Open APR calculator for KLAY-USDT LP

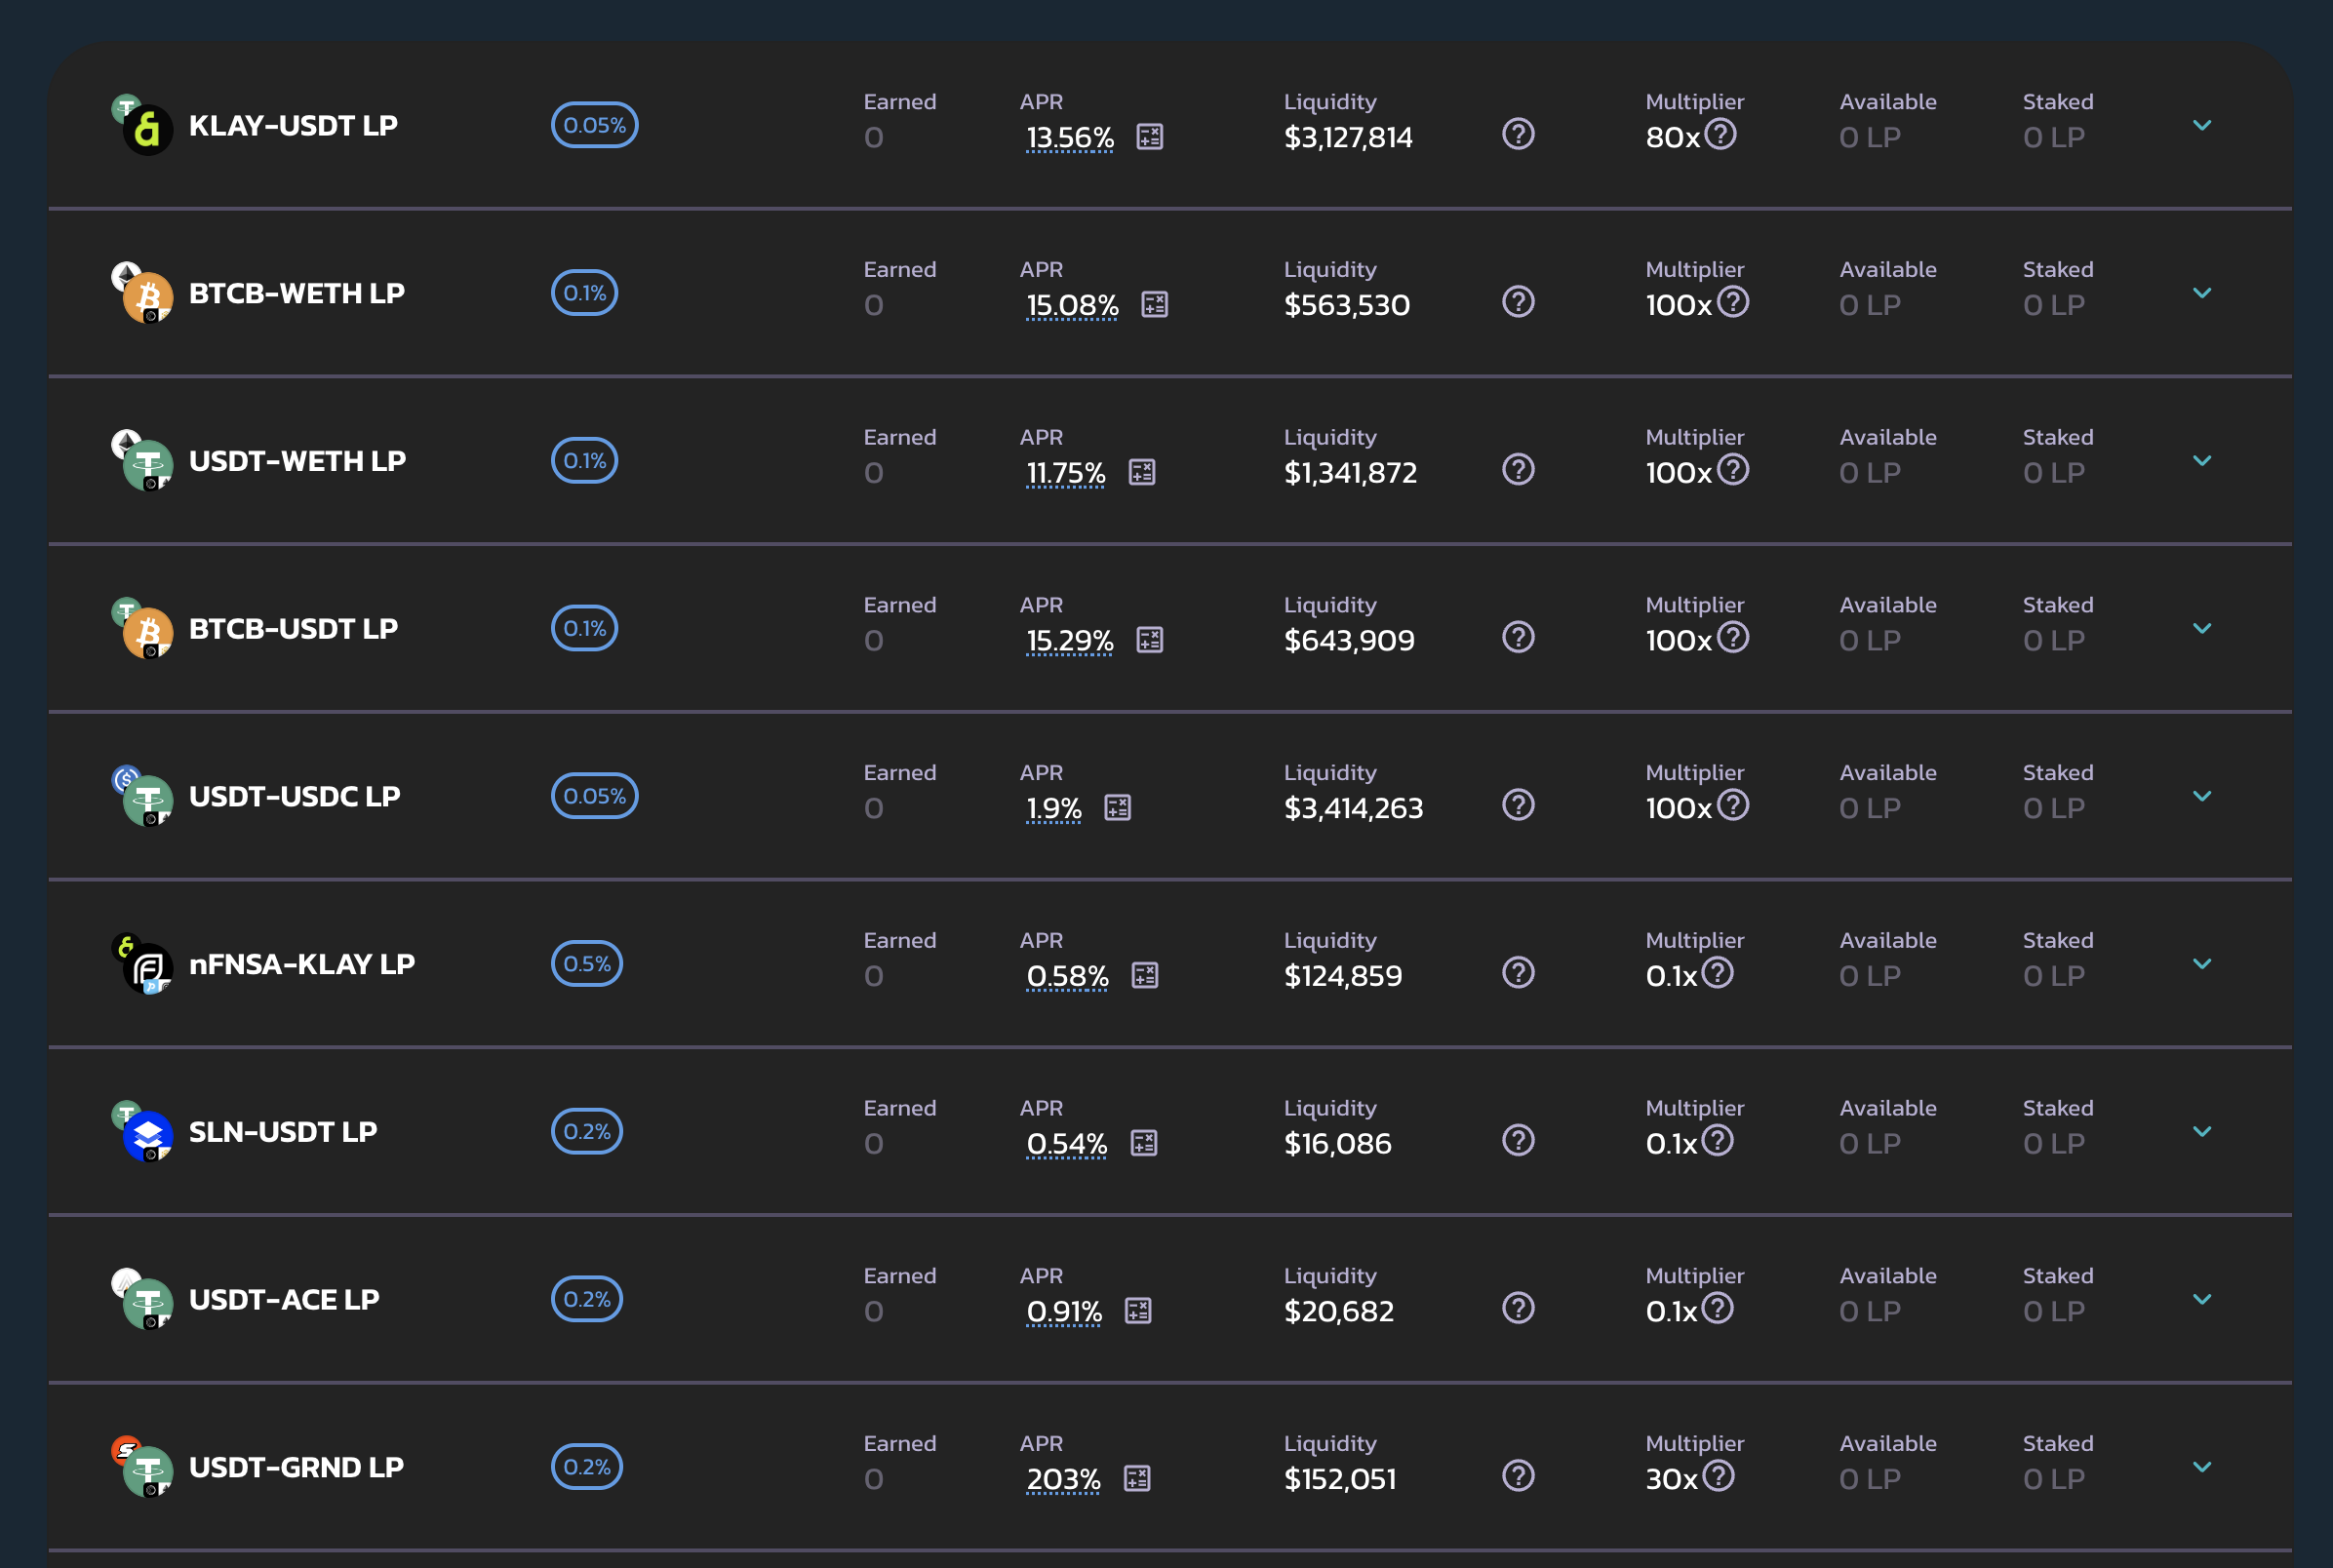[x=1149, y=136]
